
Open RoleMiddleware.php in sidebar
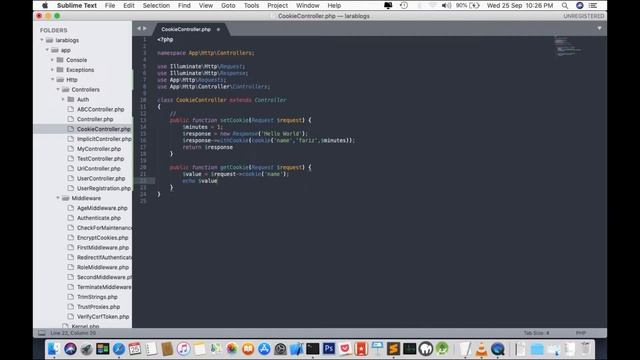103,267
